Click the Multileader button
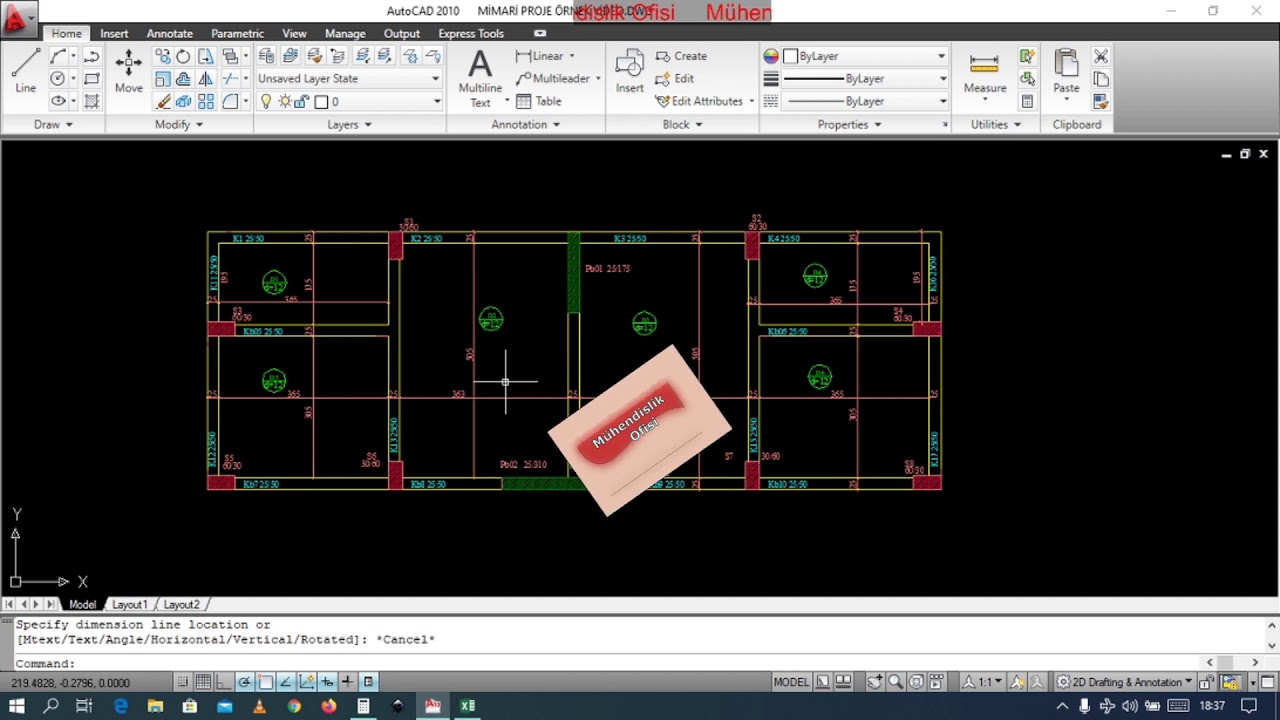The width and height of the screenshot is (1280, 720). pos(558,78)
